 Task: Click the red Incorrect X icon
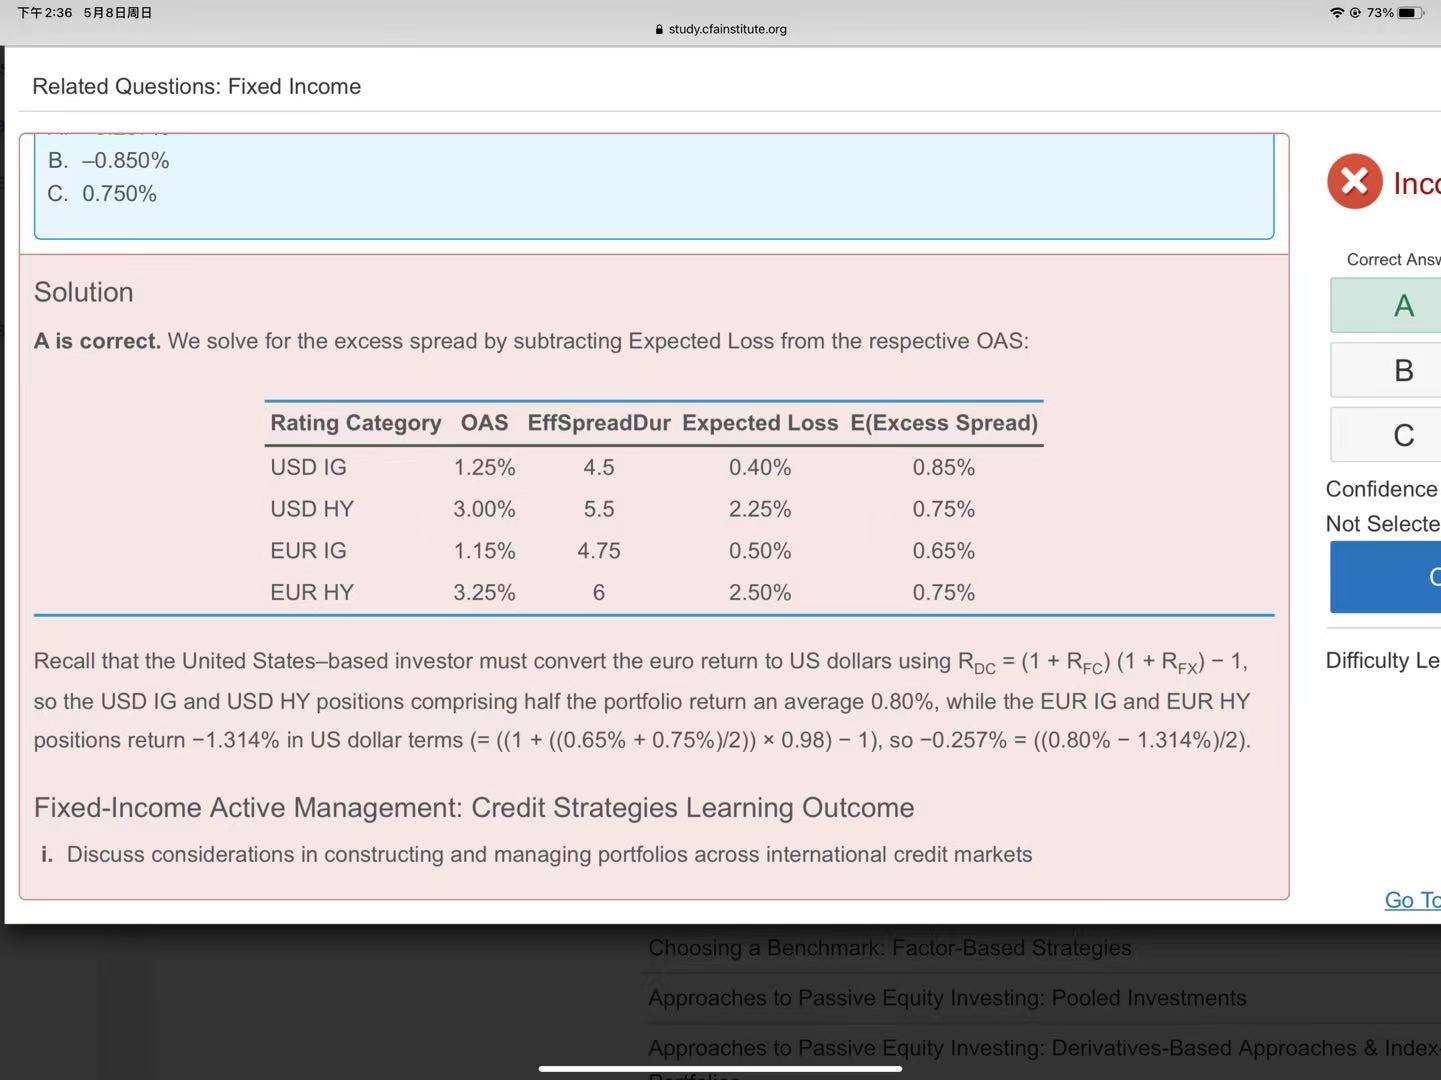(1354, 181)
